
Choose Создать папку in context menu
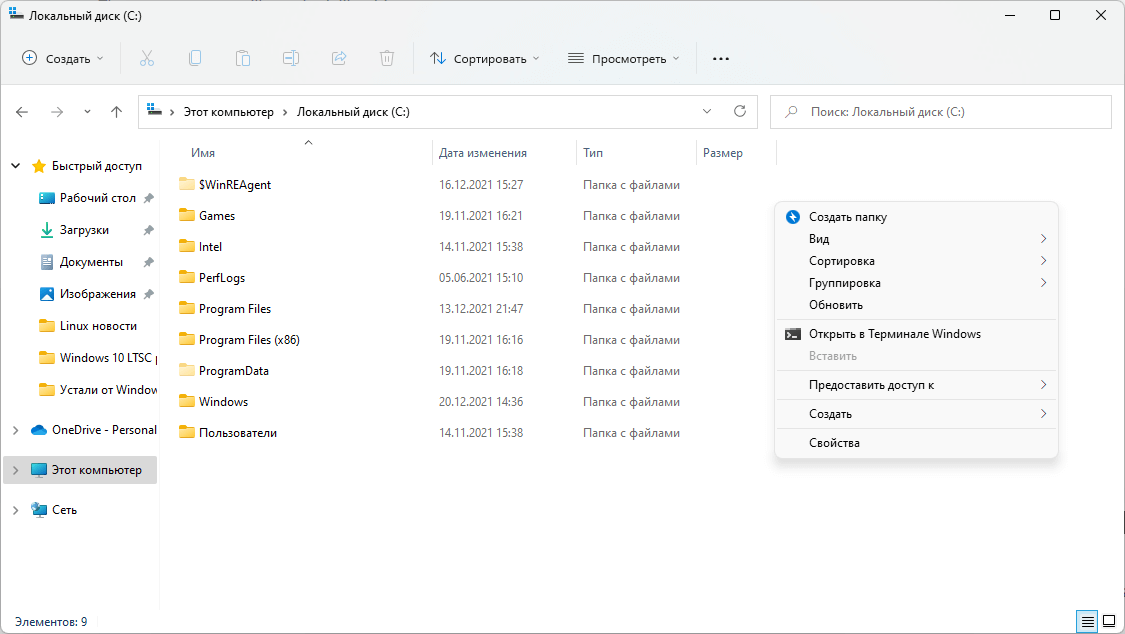tap(916, 217)
